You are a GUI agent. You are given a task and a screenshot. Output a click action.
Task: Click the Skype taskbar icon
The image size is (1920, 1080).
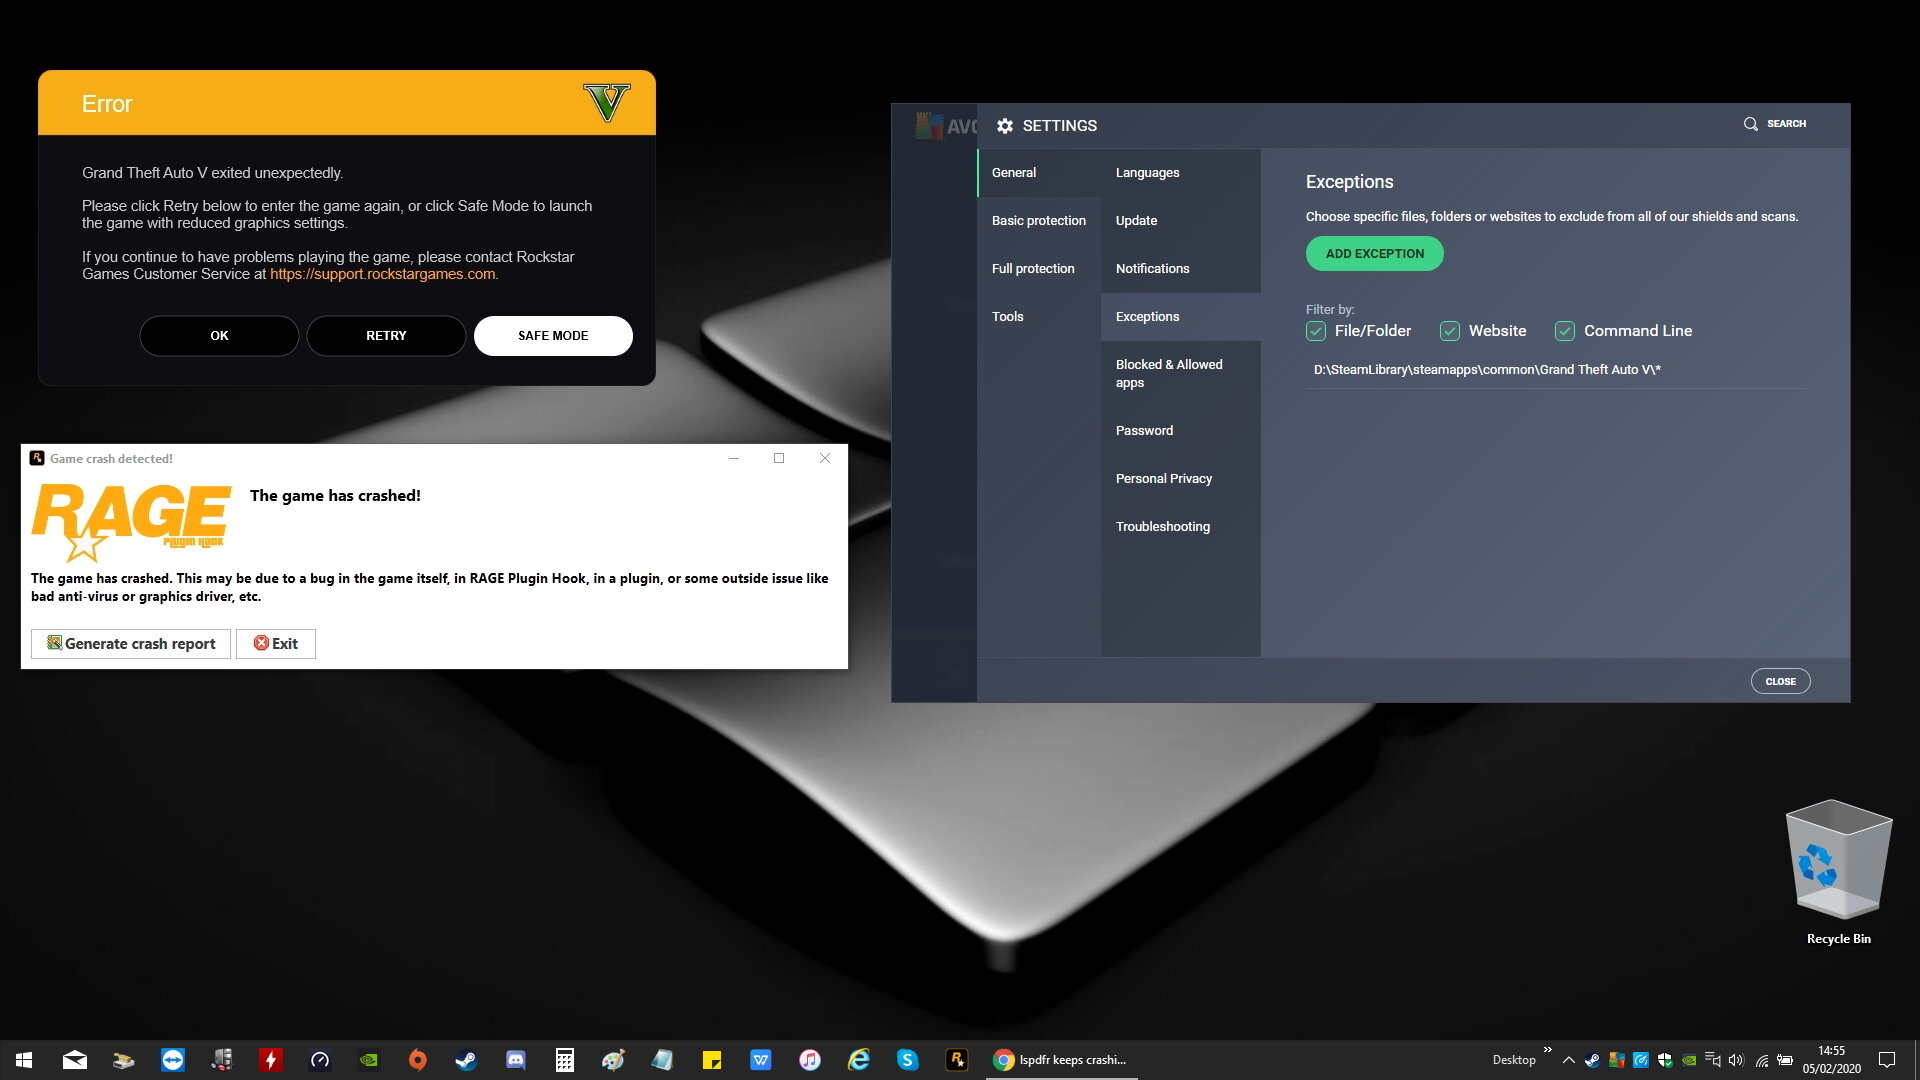pos(907,1060)
